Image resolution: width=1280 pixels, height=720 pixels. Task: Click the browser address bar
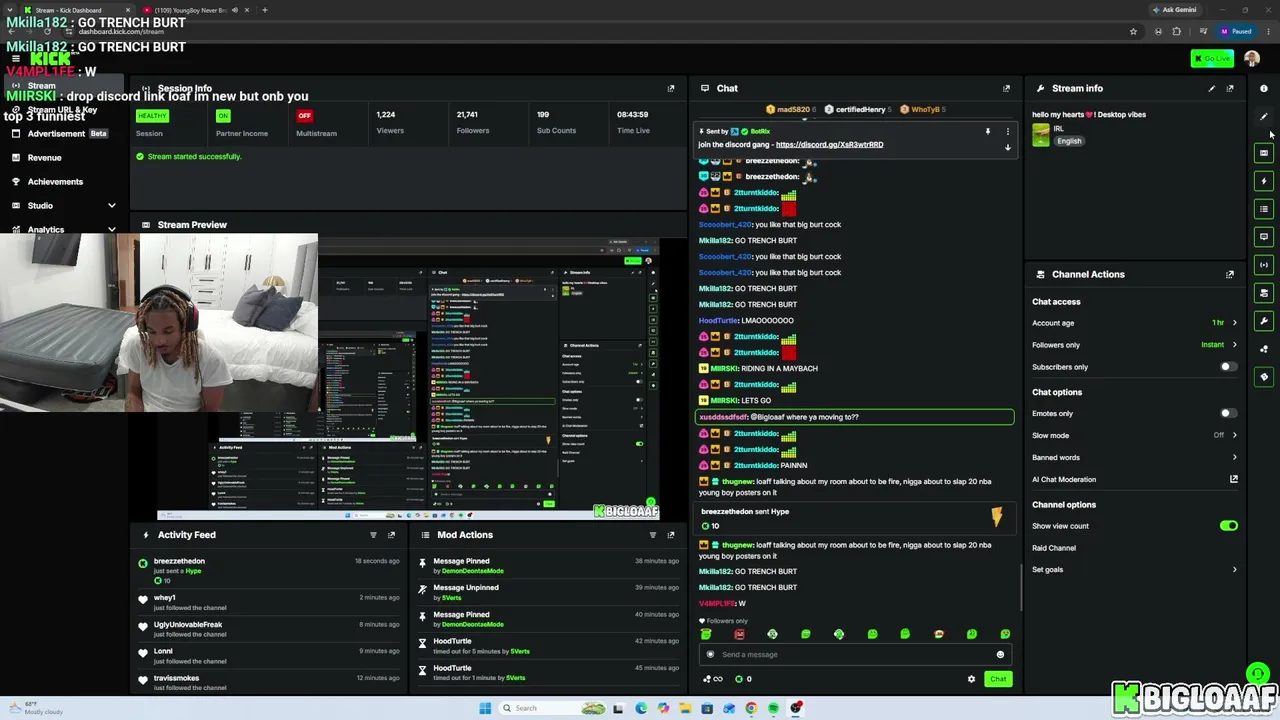pos(600,31)
